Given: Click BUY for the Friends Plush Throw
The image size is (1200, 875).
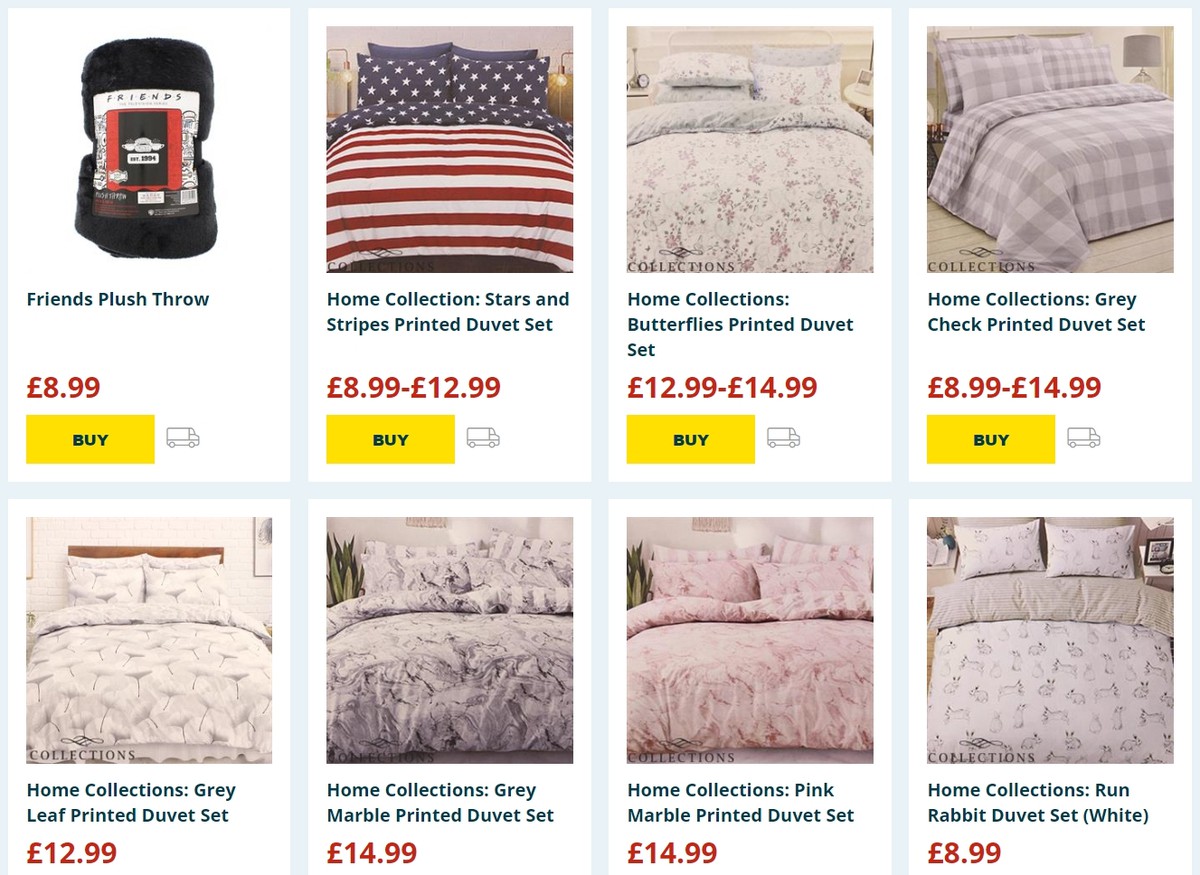Looking at the screenshot, I should [90, 438].
